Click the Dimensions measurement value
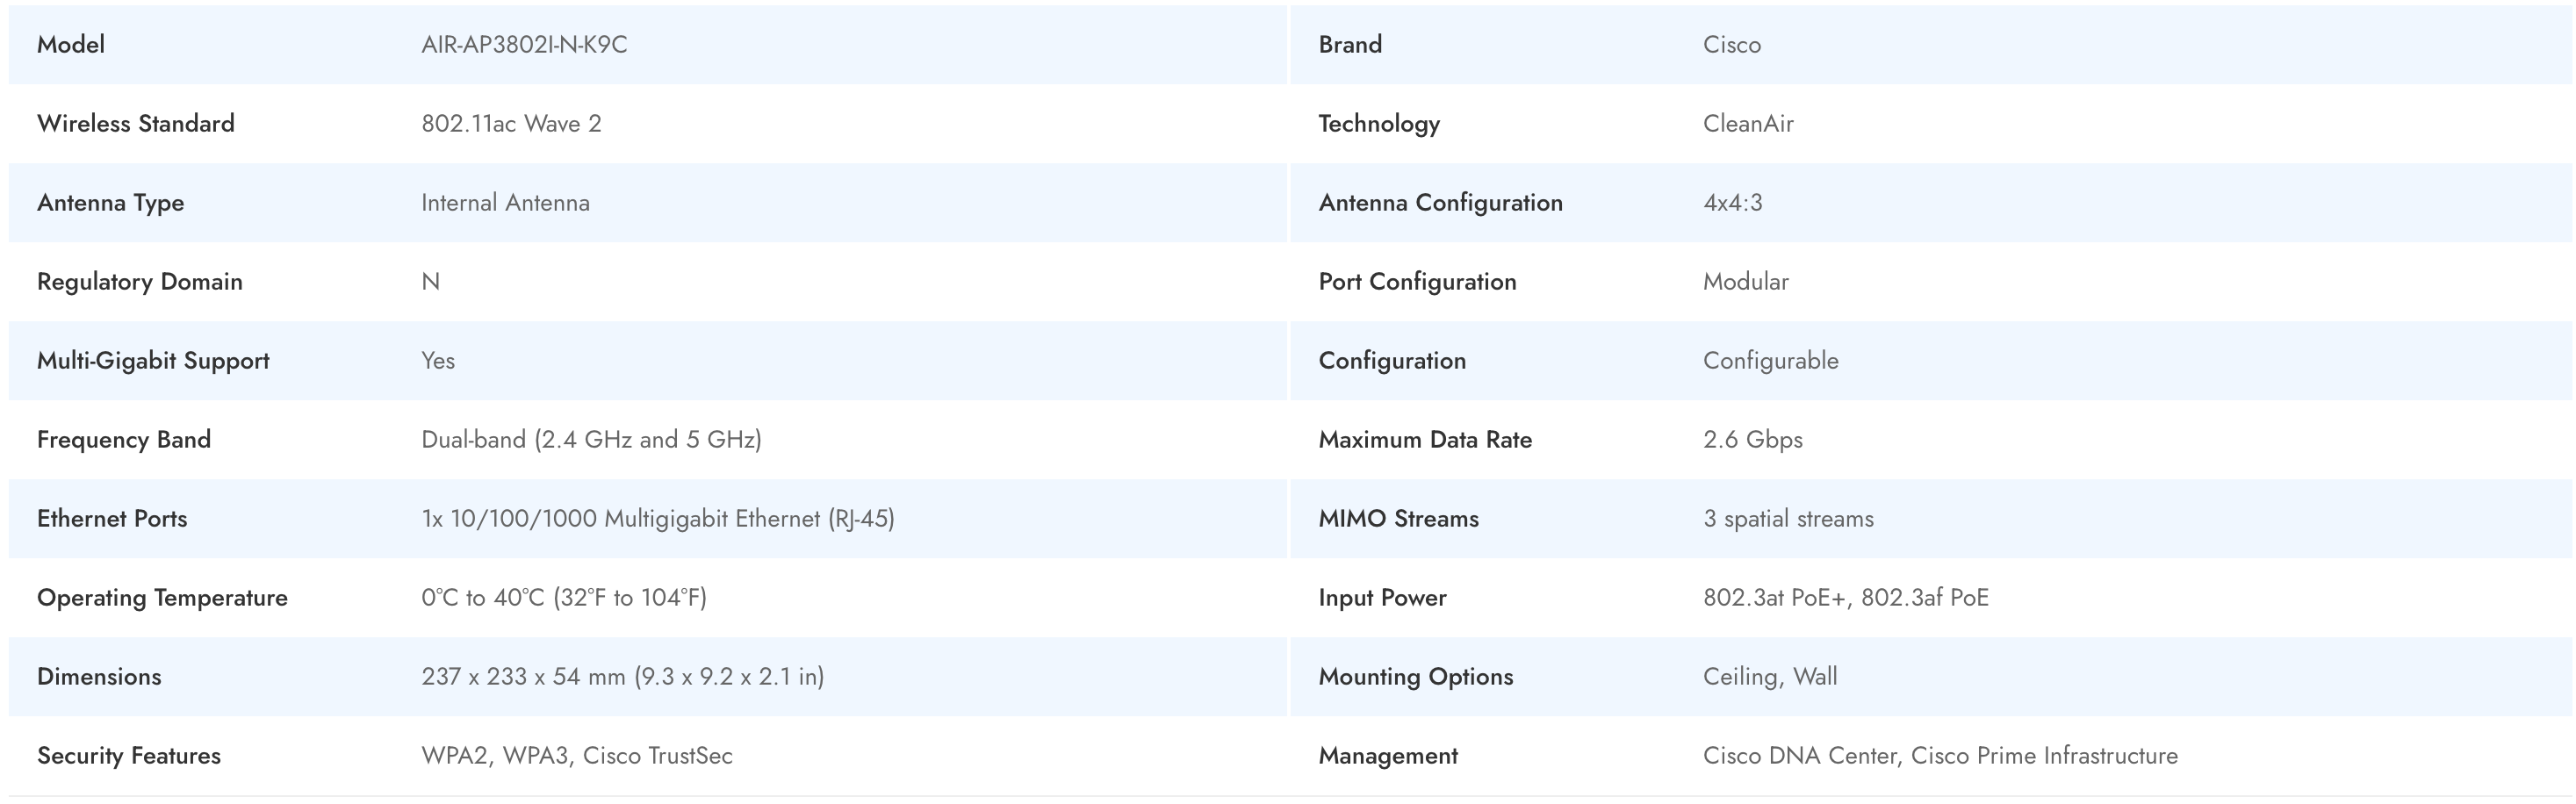The image size is (2576, 804). click(x=622, y=677)
